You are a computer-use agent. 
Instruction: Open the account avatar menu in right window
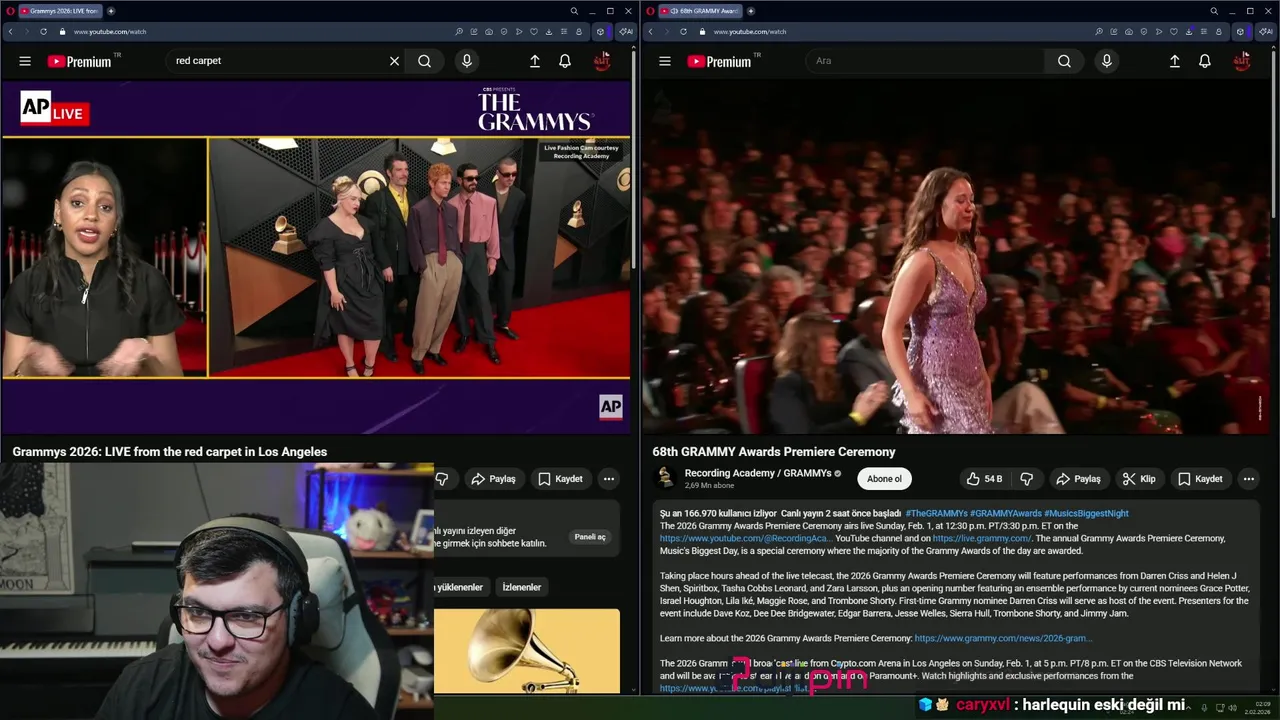1241,61
